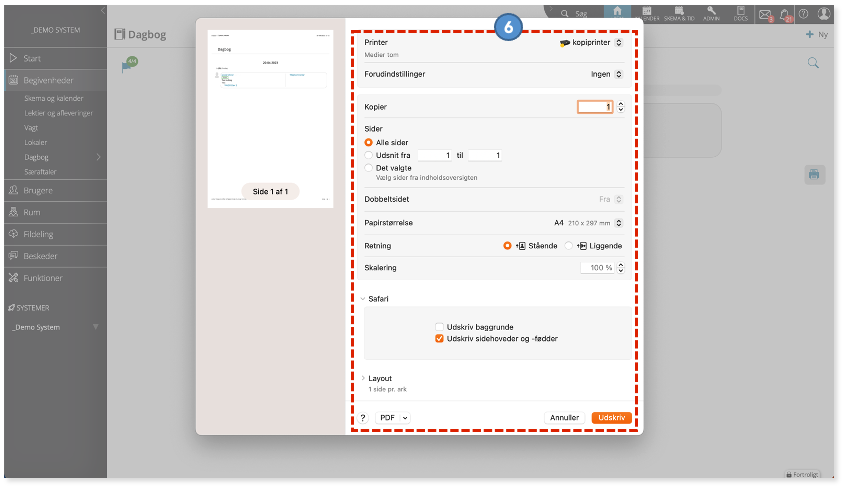Click the til end page field

pos(485,155)
